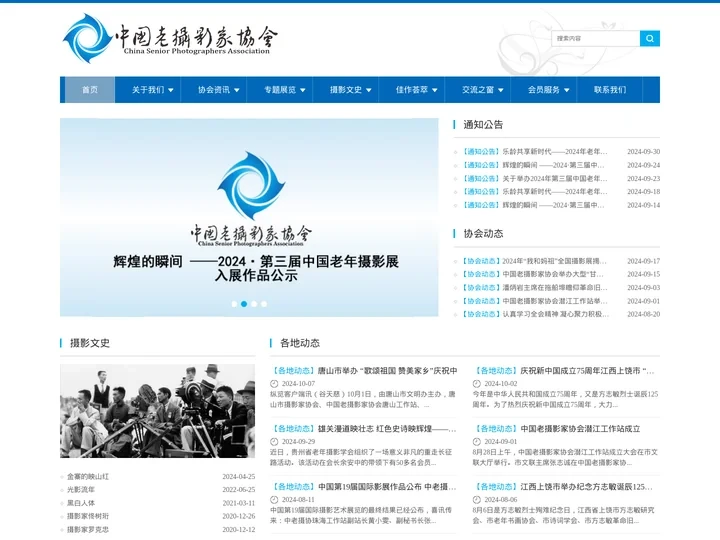This screenshot has height=540, width=720.
Task: Open the 摄影文史 section heading
Action: point(90,343)
